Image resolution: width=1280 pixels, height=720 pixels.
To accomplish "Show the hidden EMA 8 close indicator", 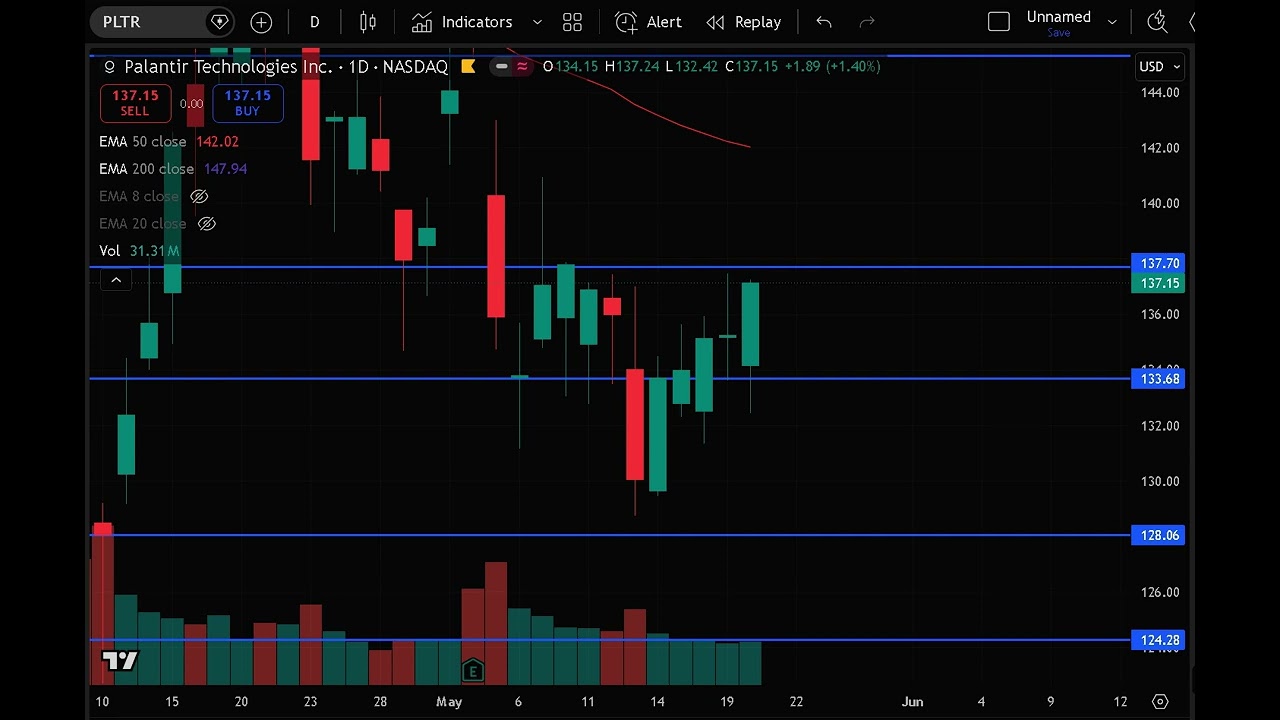I will coord(198,197).
